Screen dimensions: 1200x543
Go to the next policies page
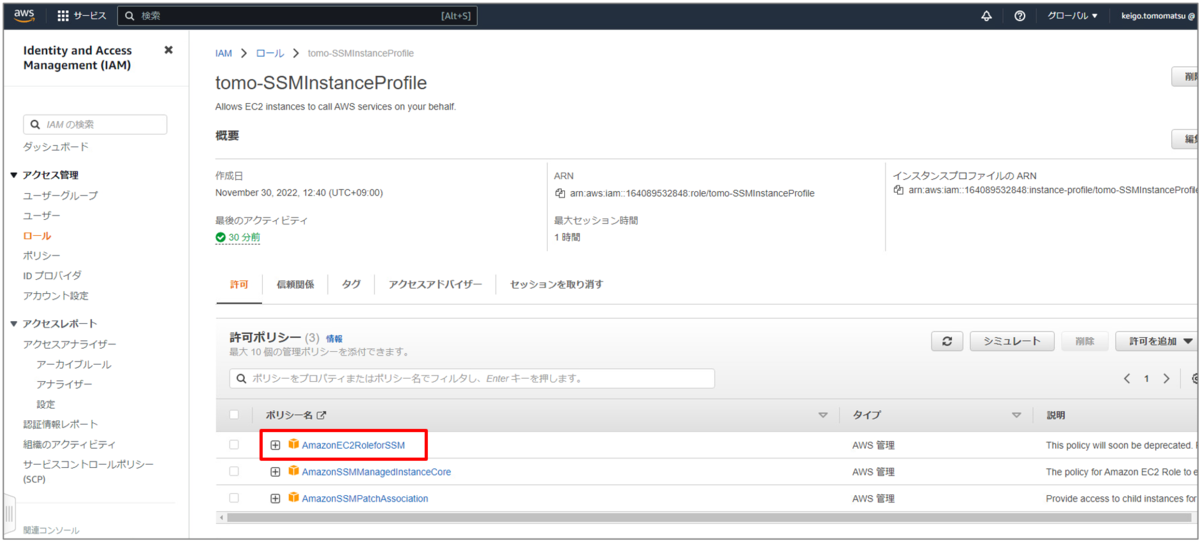[x=1166, y=379]
